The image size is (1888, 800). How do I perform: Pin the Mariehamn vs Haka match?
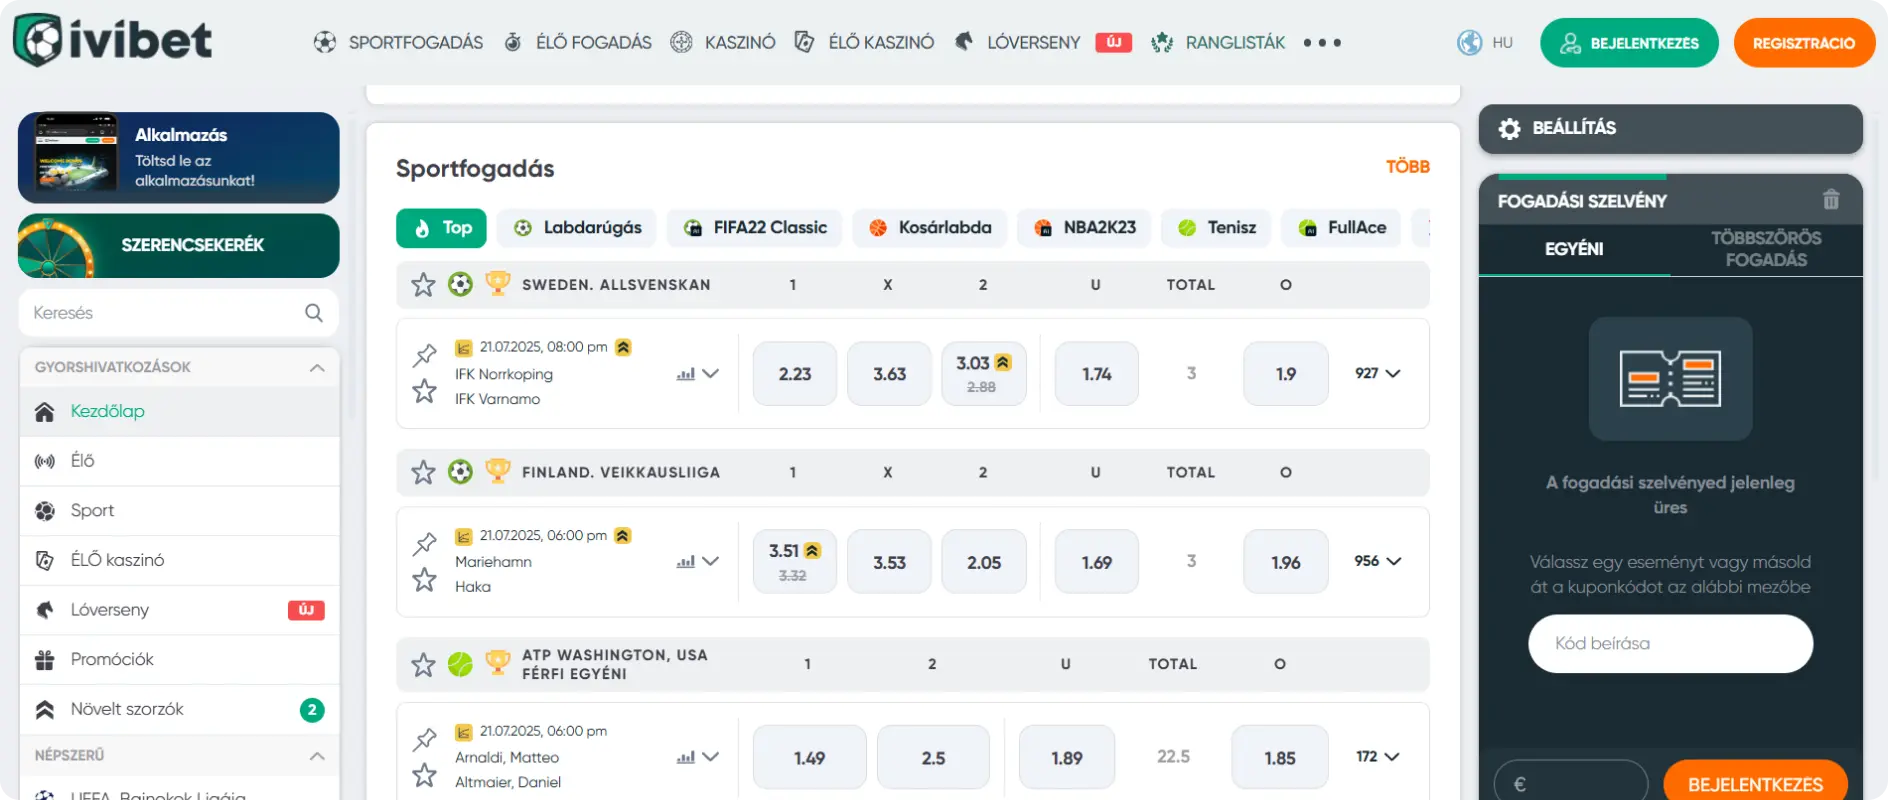click(424, 545)
